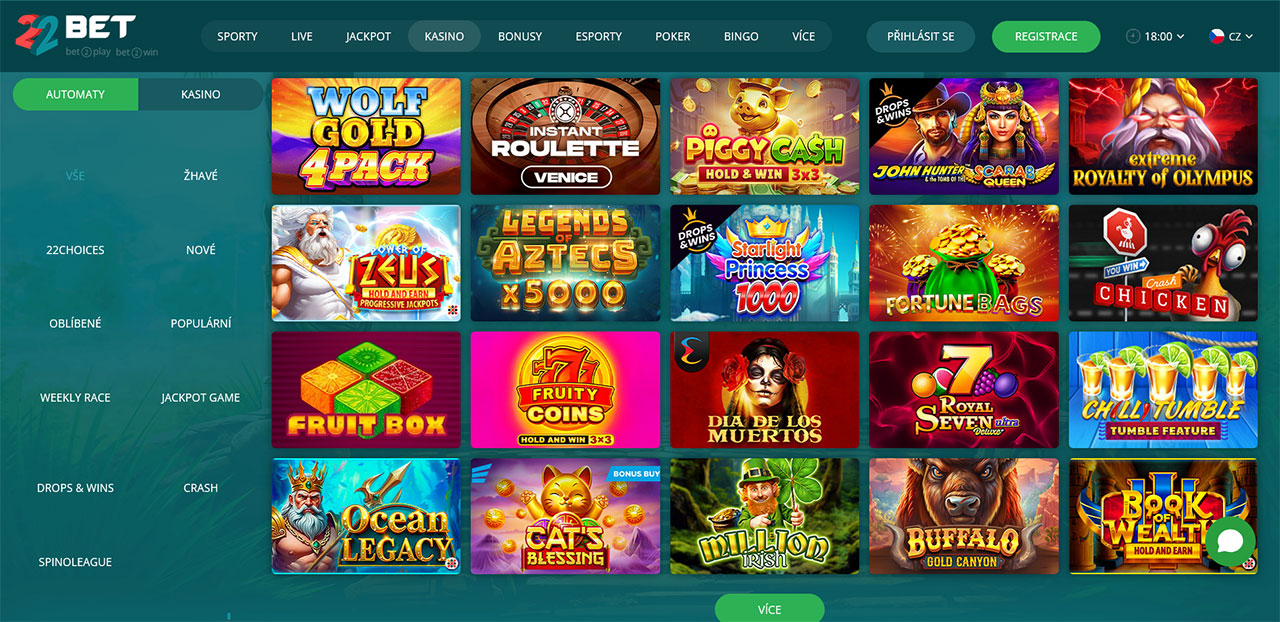Viewport: 1280px width, 622px height.
Task: Click the REGISTRACE button
Action: click(x=1046, y=36)
